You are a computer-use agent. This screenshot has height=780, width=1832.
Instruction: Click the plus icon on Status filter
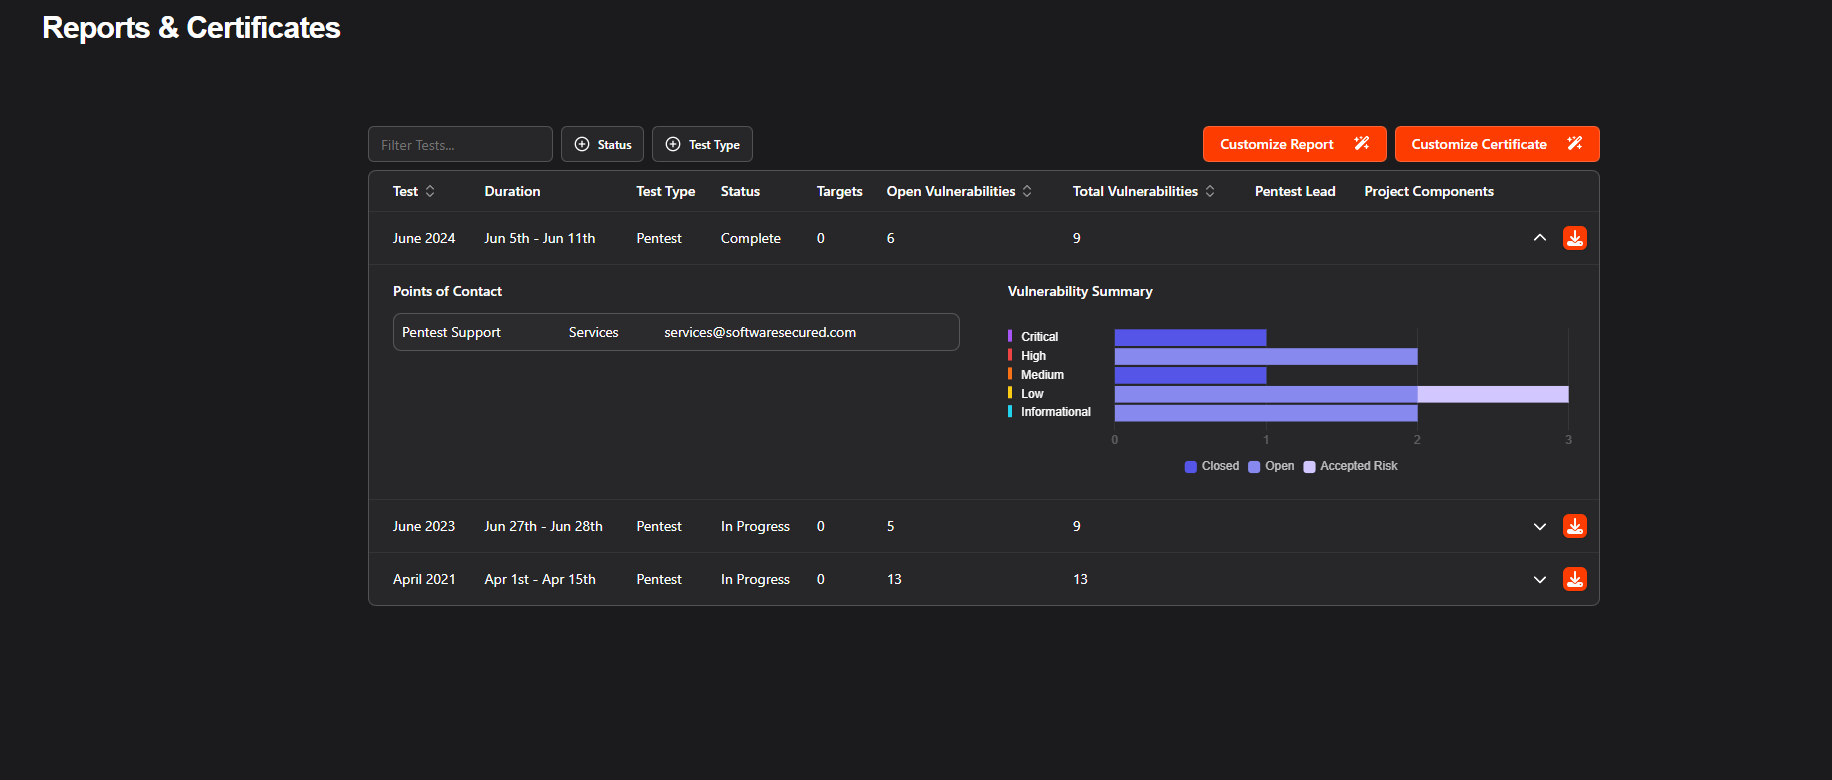(582, 144)
